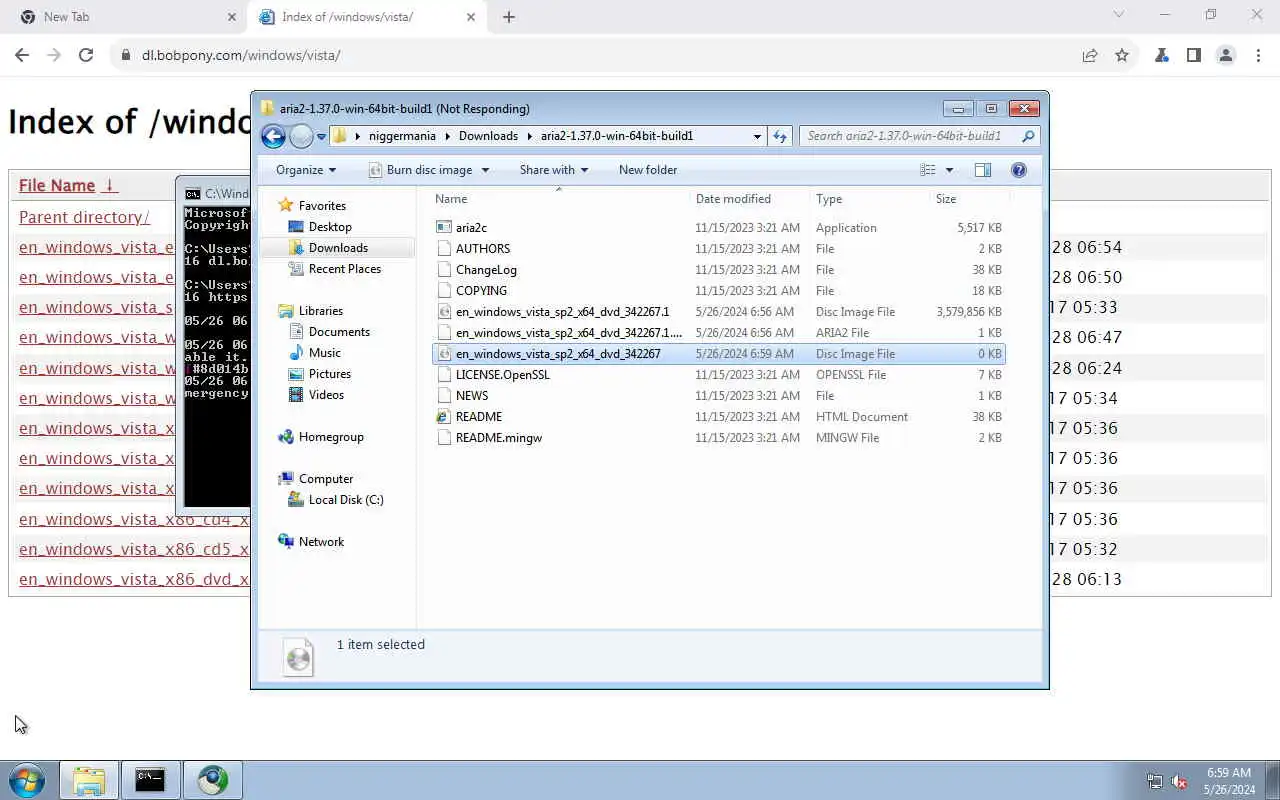Click the Explorer search box
Viewport: 1280px width, 800px height.
(919, 136)
